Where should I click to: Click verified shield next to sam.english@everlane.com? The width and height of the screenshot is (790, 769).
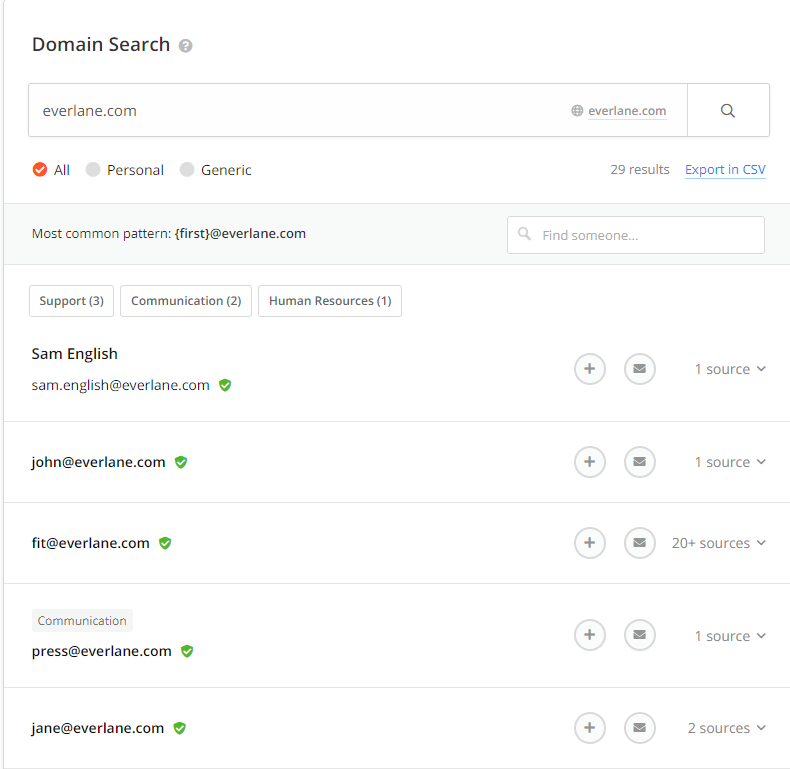point(225,385)
